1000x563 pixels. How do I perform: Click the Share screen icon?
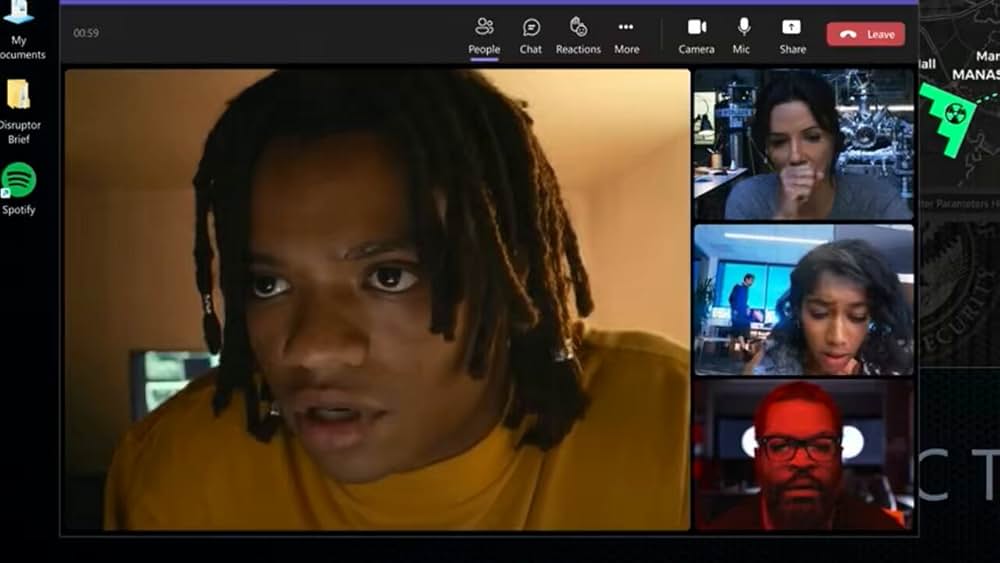click(792, 35)
